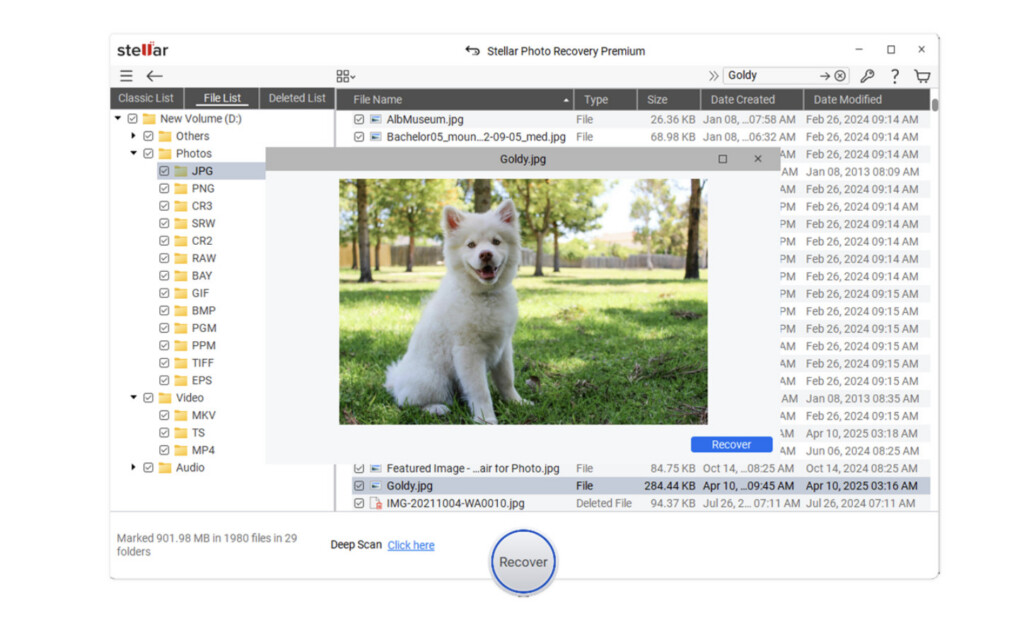Select the EPS folder icon
1024x627 pixels.
coord(181,380)
